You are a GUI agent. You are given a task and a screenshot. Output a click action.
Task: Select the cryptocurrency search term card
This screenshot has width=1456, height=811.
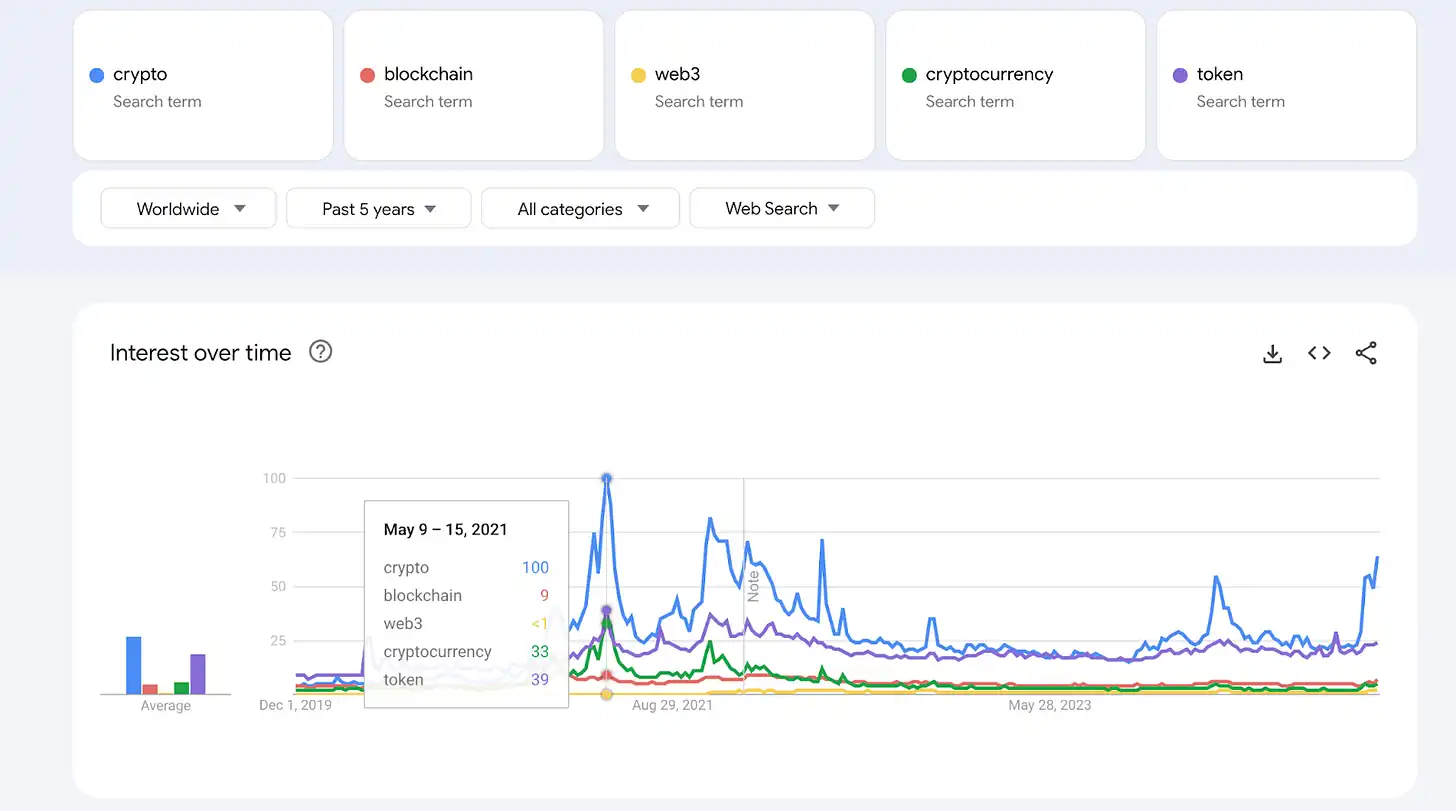click(x=1015, y=86)
